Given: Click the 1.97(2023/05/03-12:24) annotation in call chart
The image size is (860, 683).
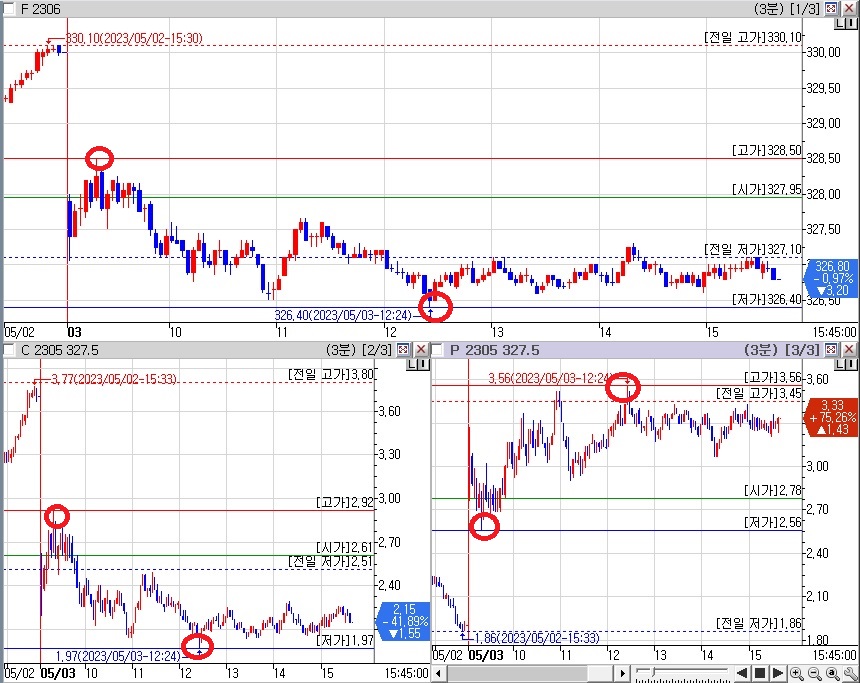Looking at the screenshot, I should click(118, 656).
